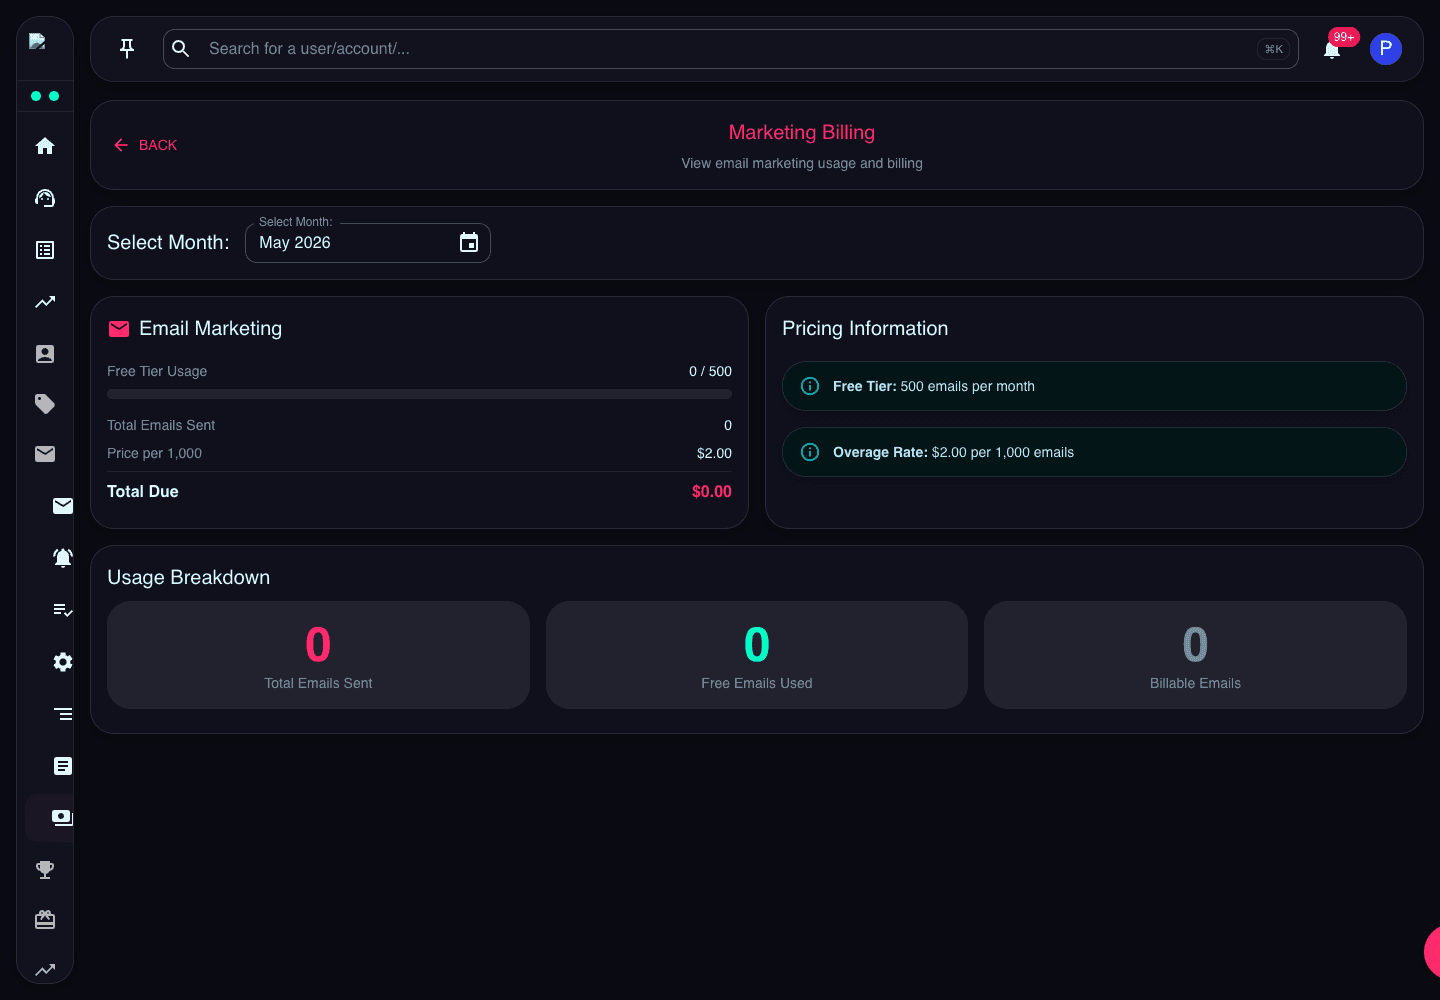Open the bottom trending chart sidebar icon
The image size is (1440, 1000).
click(45, 970)
